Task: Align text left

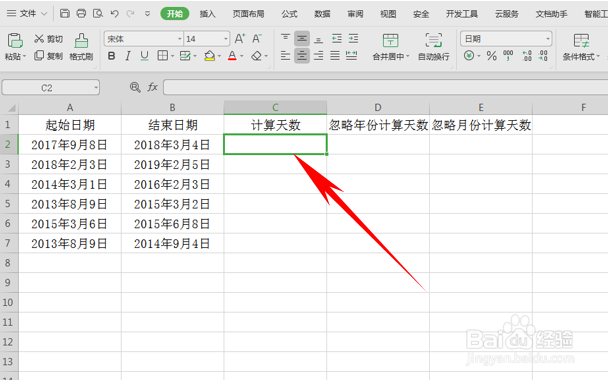Action: [285, 56]
